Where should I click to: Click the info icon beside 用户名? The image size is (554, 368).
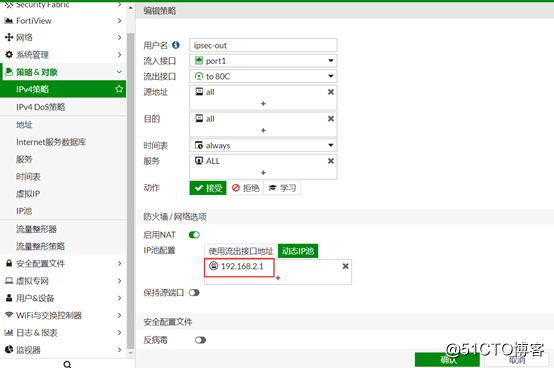point(176,45)
